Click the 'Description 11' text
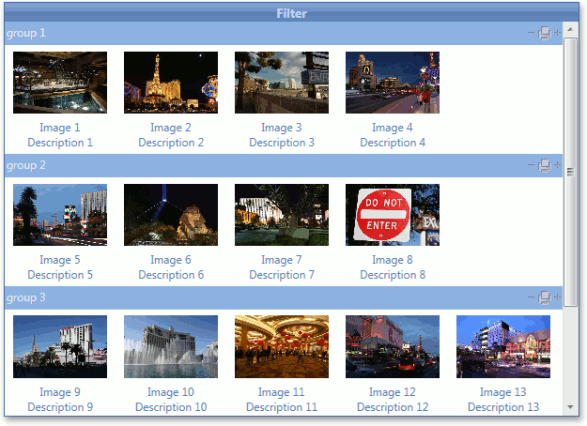The height and width of the screenshot is (426, 587). pos(282,407)
